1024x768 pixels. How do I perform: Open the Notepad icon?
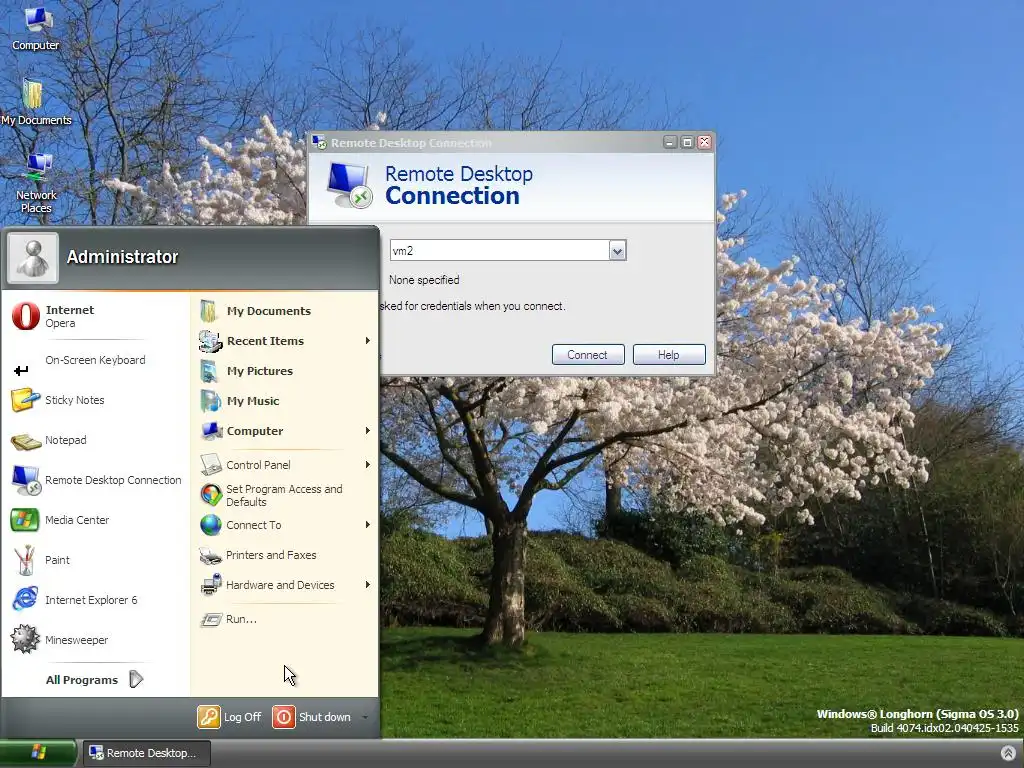click(25, 441)
